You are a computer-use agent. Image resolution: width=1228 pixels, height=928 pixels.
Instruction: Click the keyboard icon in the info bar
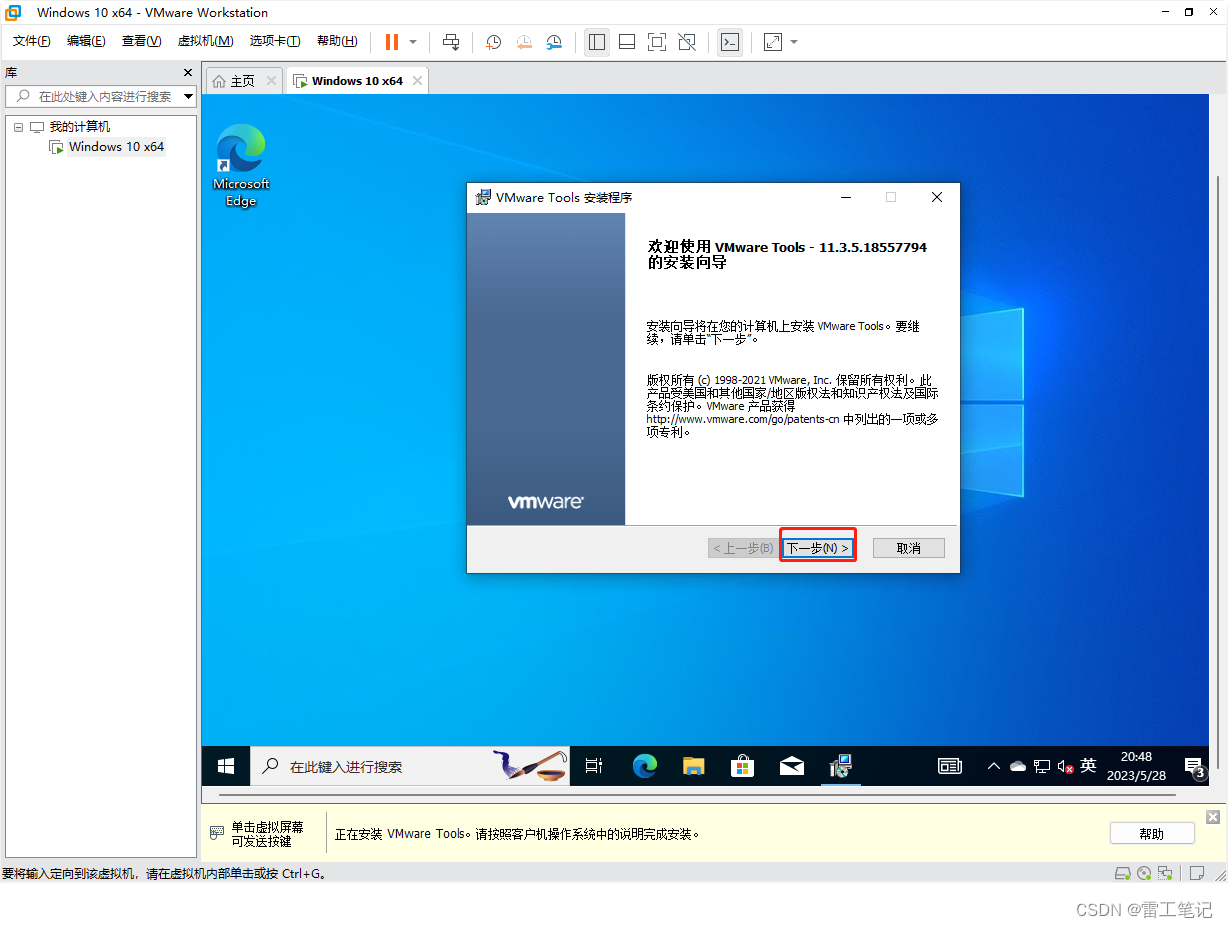click(x=216, y=833)
